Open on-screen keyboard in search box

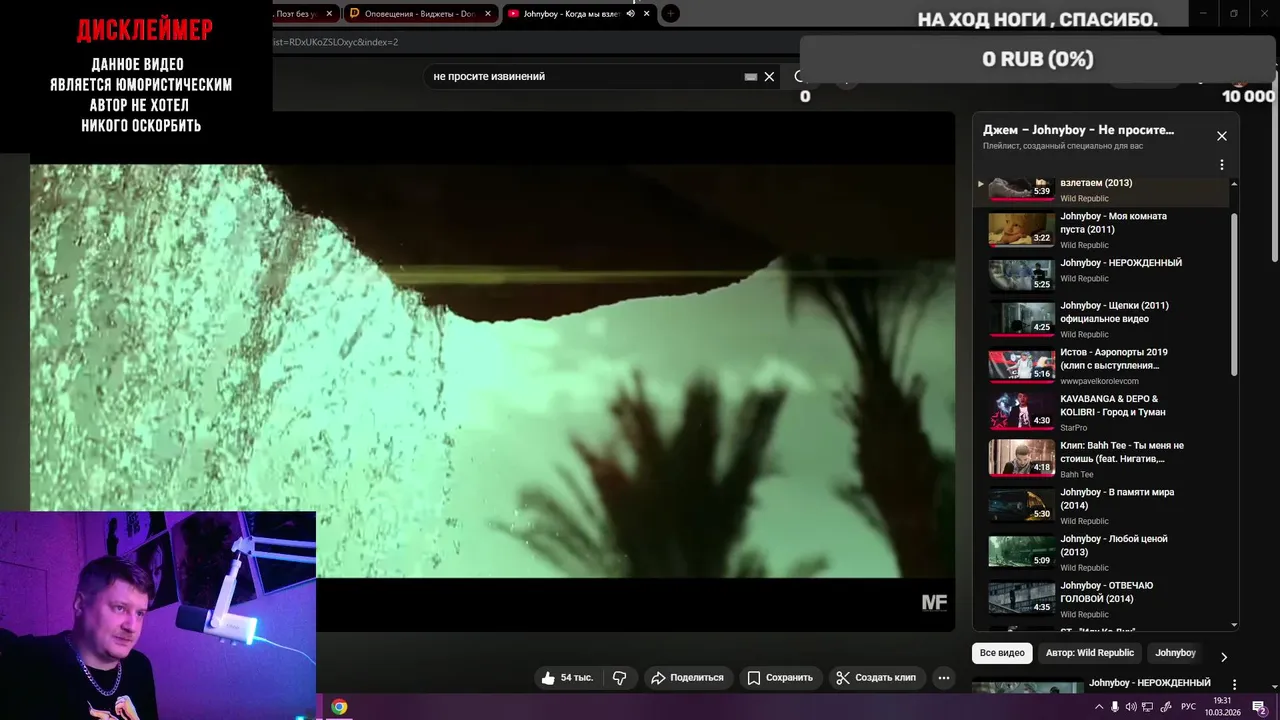pyautogui.click(x=750, y=76)
